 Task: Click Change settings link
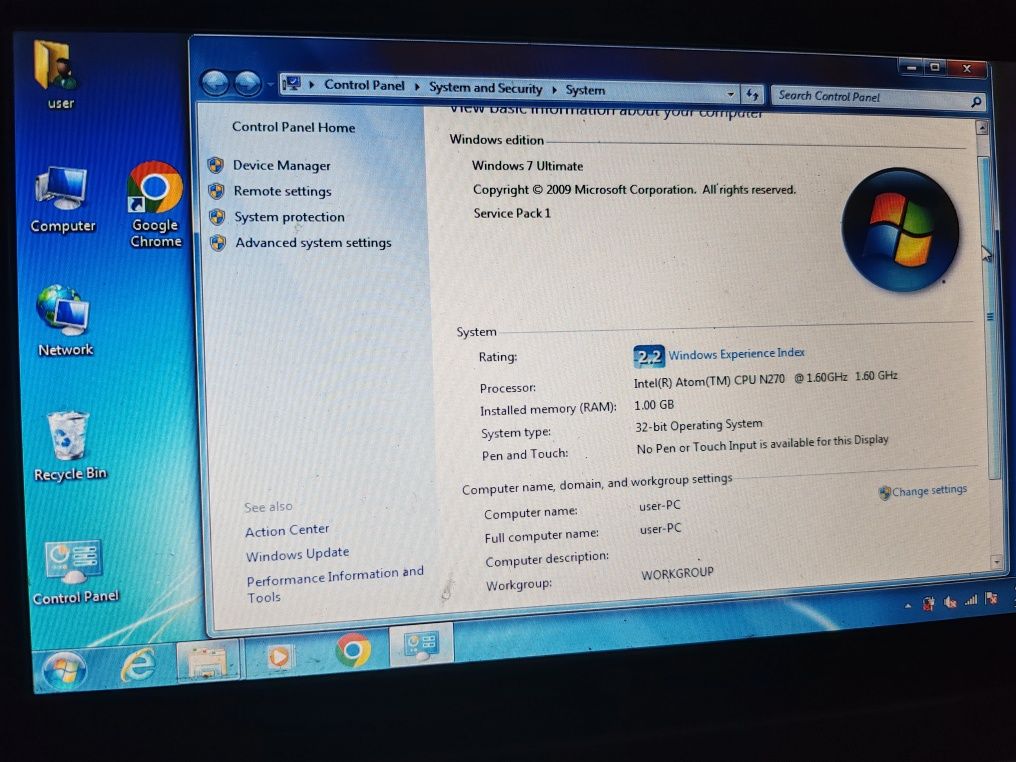point(929,491)
